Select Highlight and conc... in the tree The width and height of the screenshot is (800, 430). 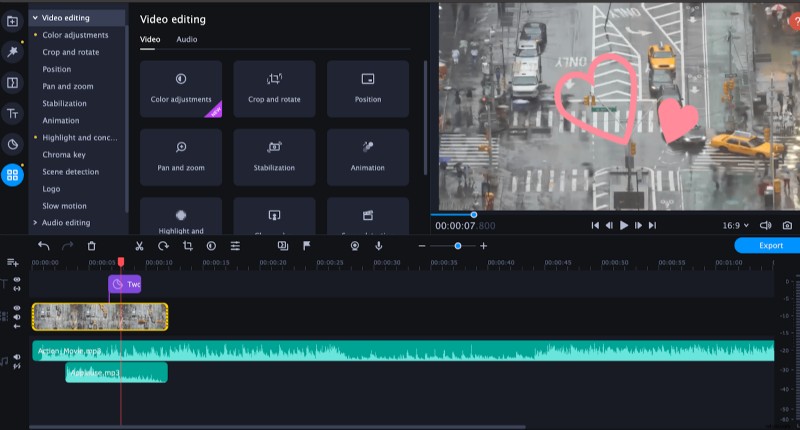click(80, 138)
